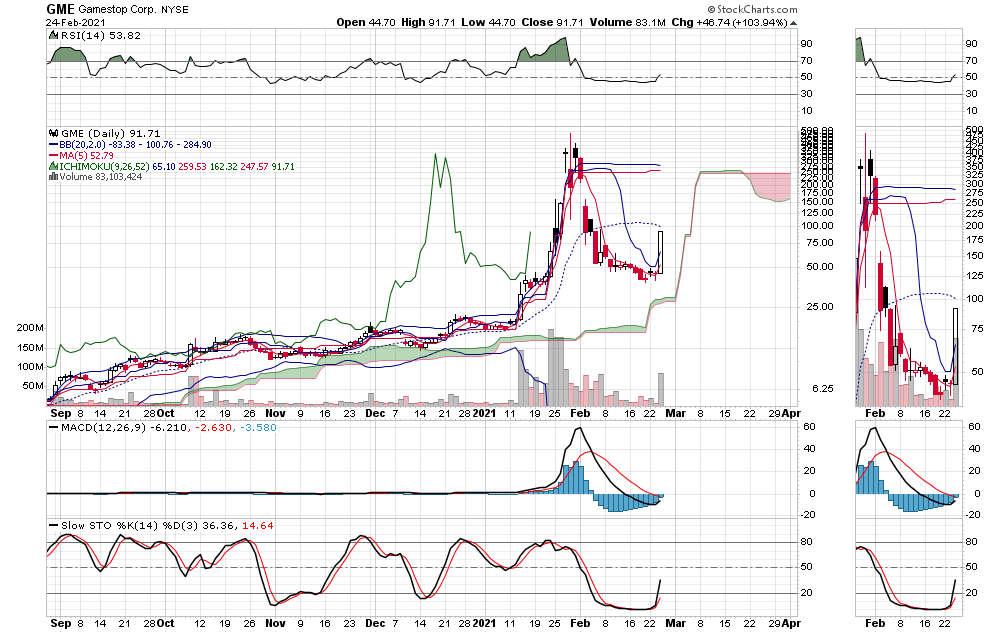Click the 24-Feb-2021 date label

point(75,22)
